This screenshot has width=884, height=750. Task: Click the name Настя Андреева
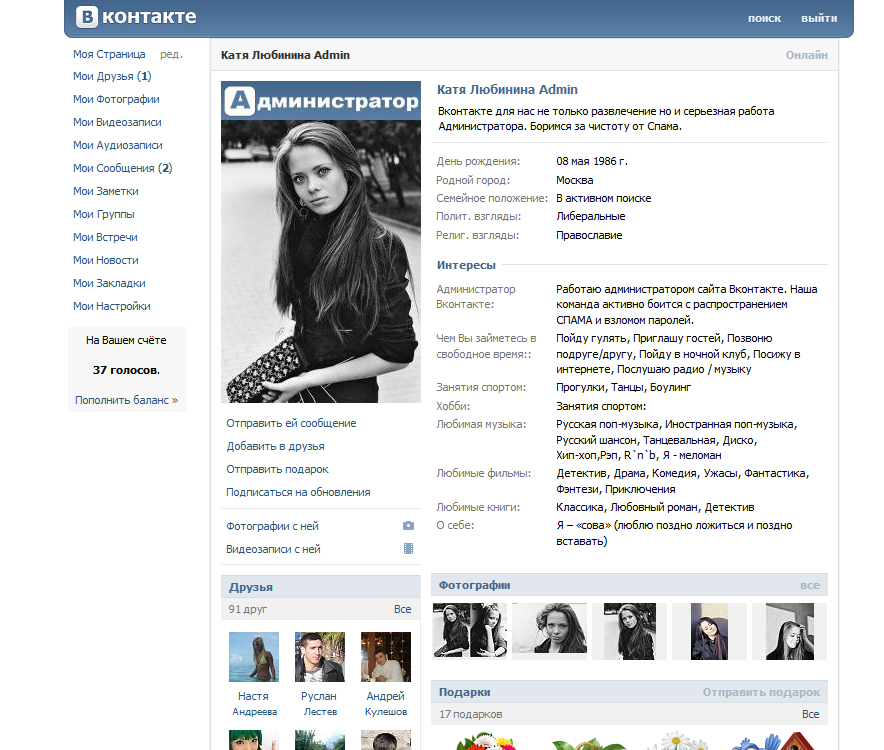point(254,704)
